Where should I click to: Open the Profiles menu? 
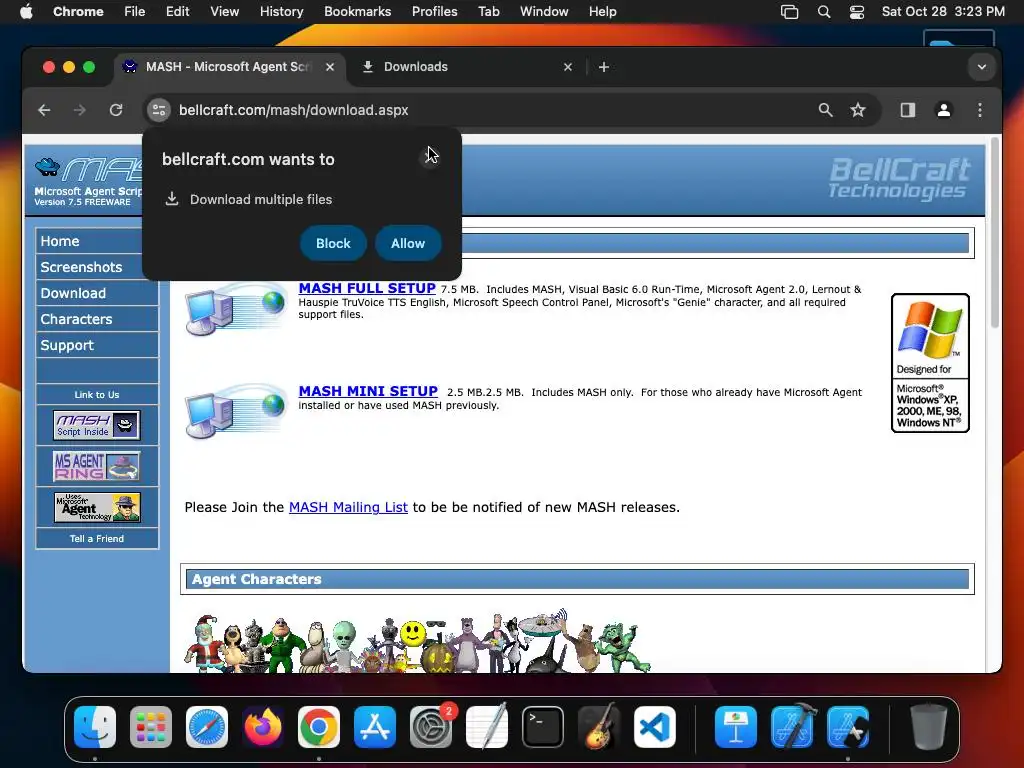(434, 12)
